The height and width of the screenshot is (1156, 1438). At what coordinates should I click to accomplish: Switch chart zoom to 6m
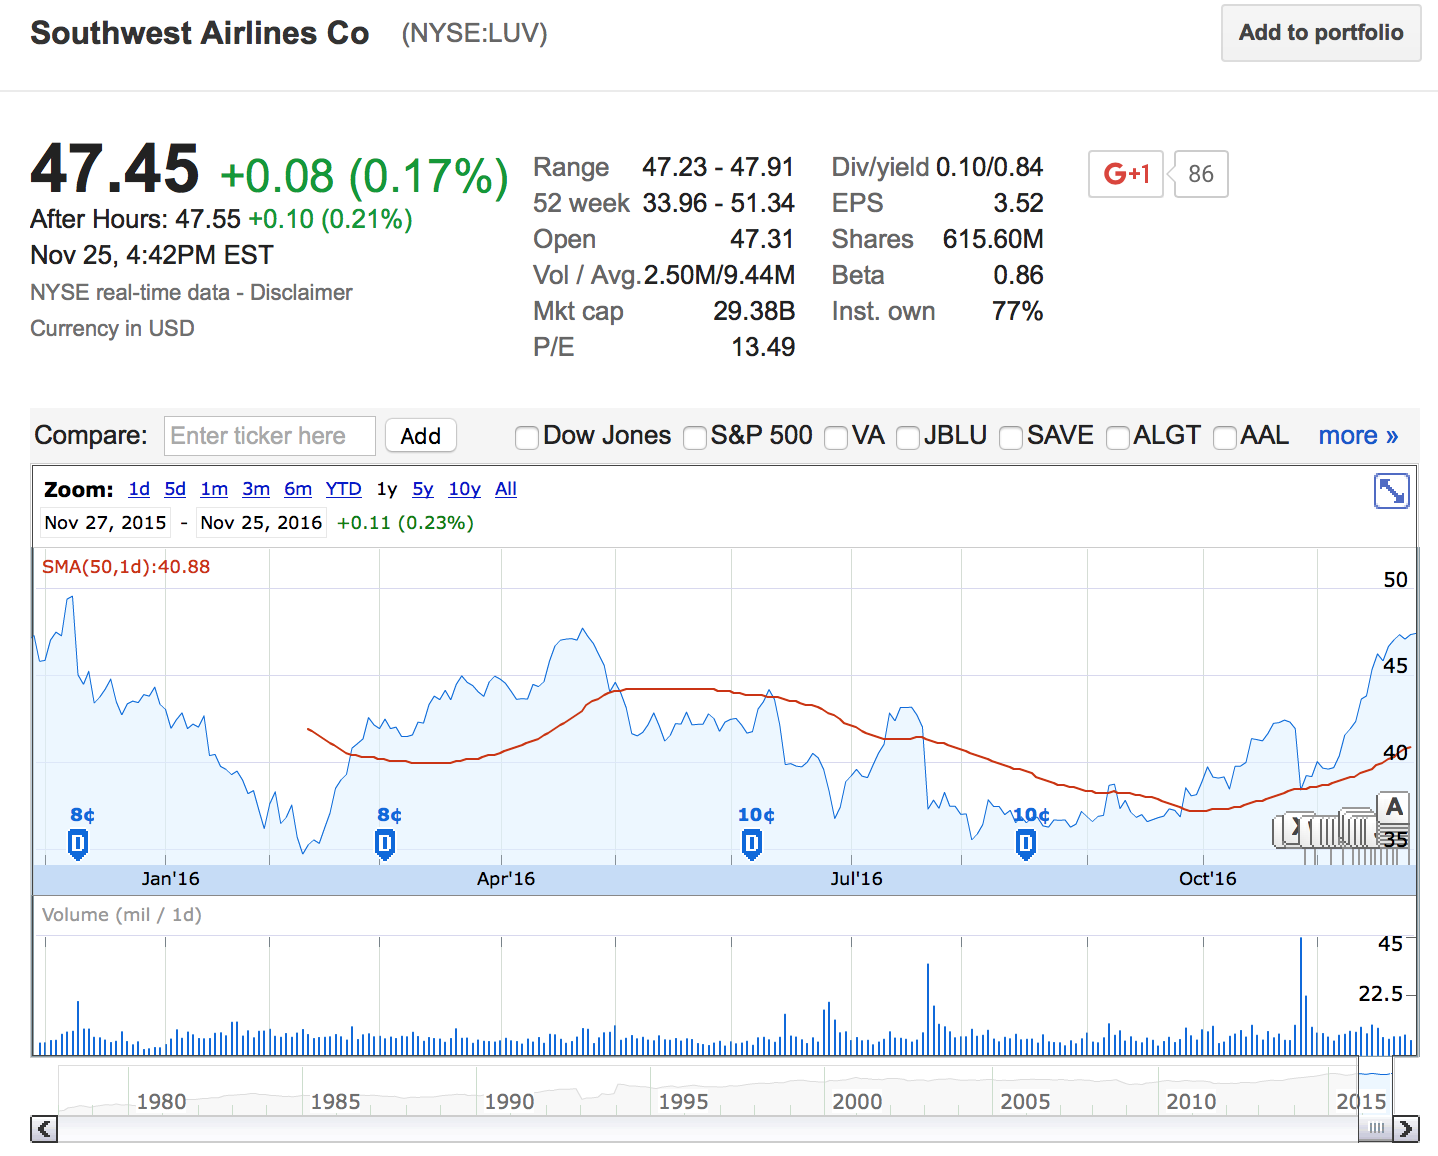coord(298,489)
